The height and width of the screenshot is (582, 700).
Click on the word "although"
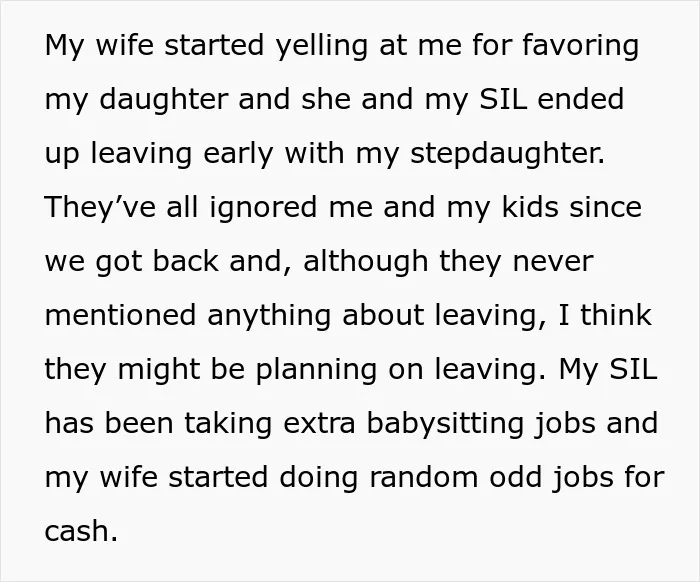coord(366,262)
